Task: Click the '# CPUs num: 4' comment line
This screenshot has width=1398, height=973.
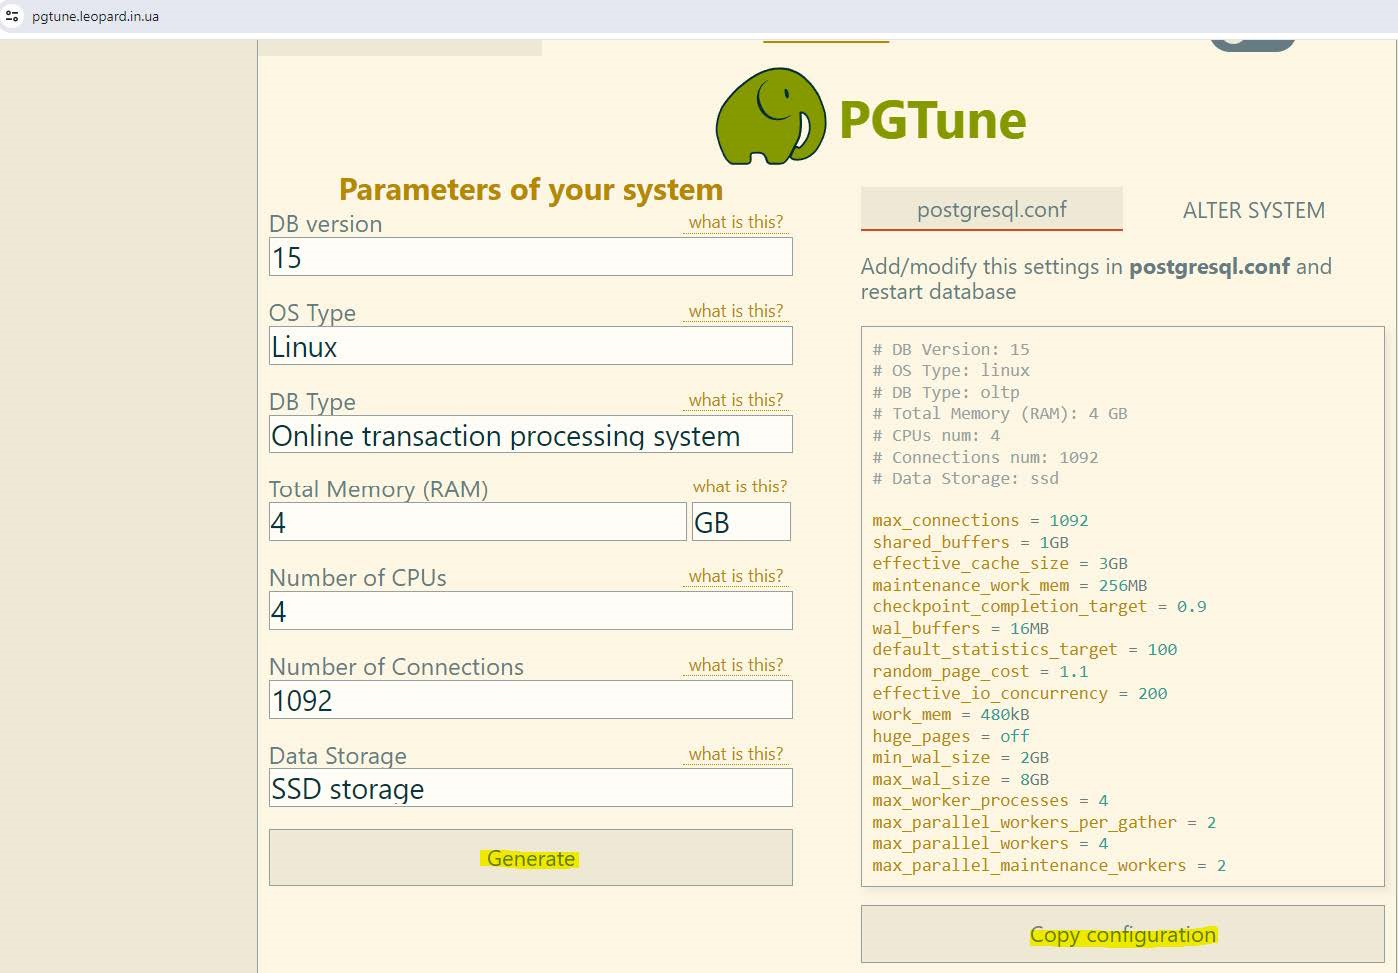Action: [x=936, y=435]
